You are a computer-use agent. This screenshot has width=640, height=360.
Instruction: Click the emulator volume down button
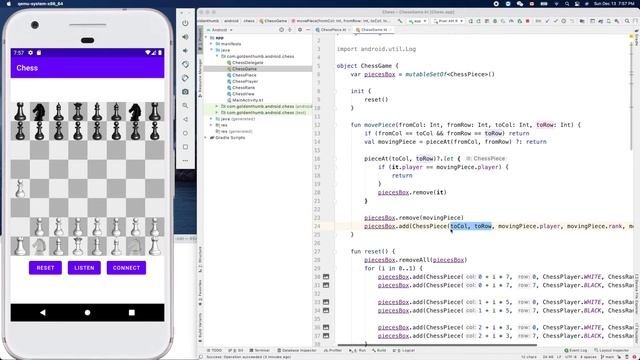click(185, 51)
